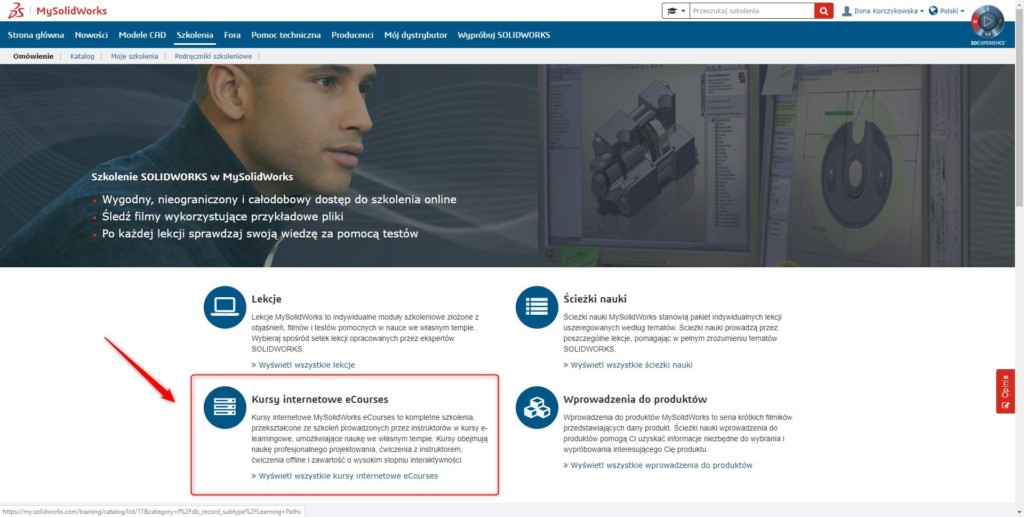Click the Kursy internetowe eCourses server icon
Viewport: 1024px width, 517px height.
225,407
